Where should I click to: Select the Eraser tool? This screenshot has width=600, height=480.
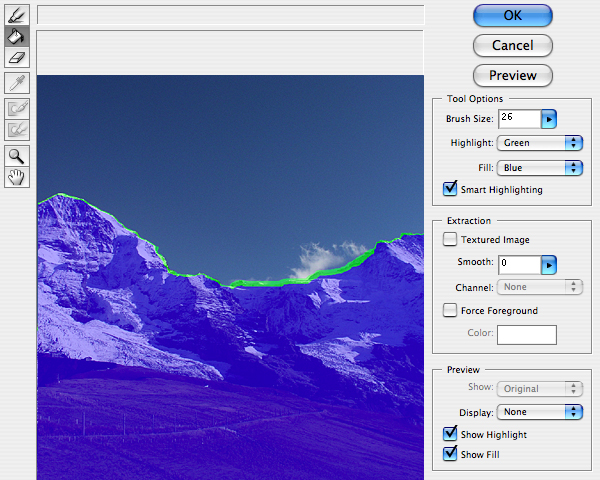coord(17,58)
